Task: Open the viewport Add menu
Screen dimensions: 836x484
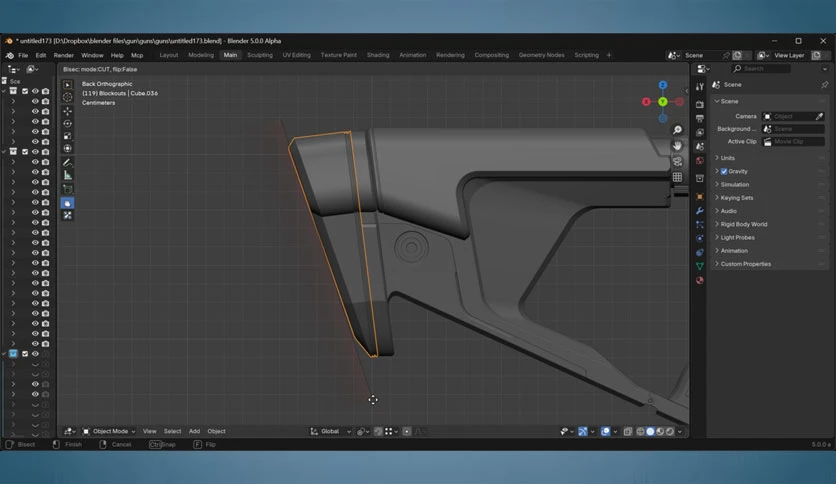Action: click(x=195, y=431)
